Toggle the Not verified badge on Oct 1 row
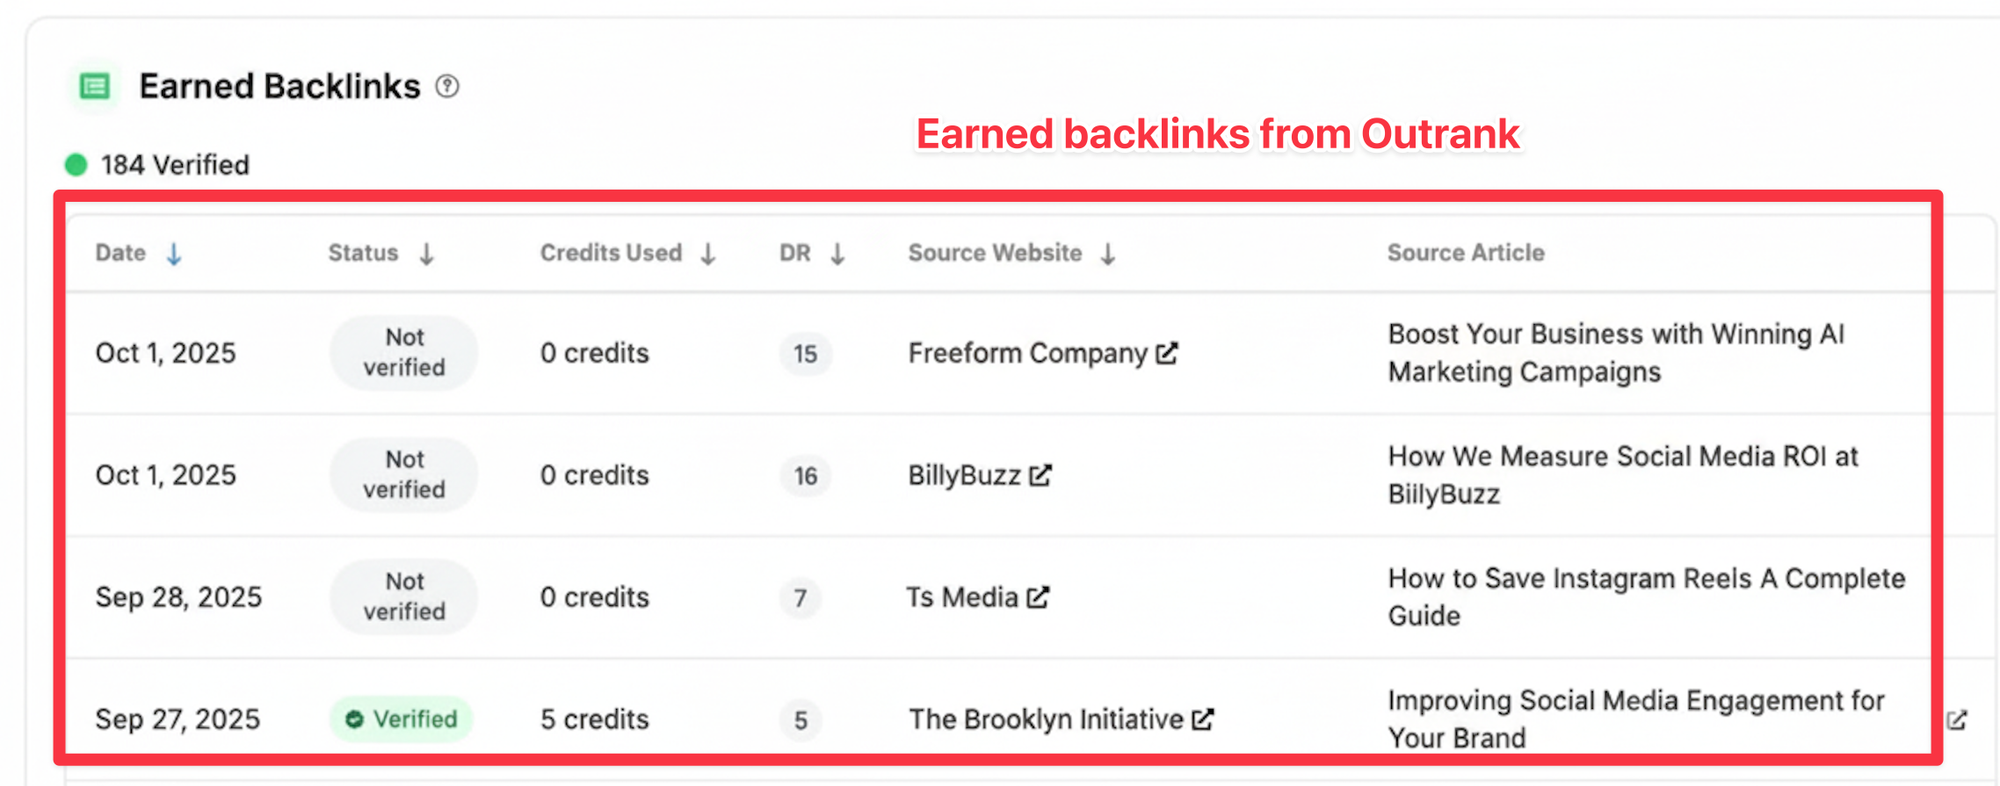 click(403, 352)
